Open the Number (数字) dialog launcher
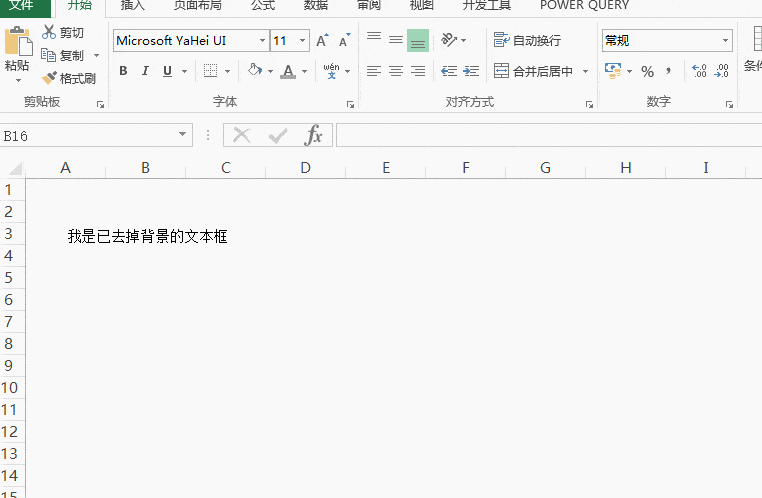This screenshot has width=762, height=498. [x=729, y=104]
